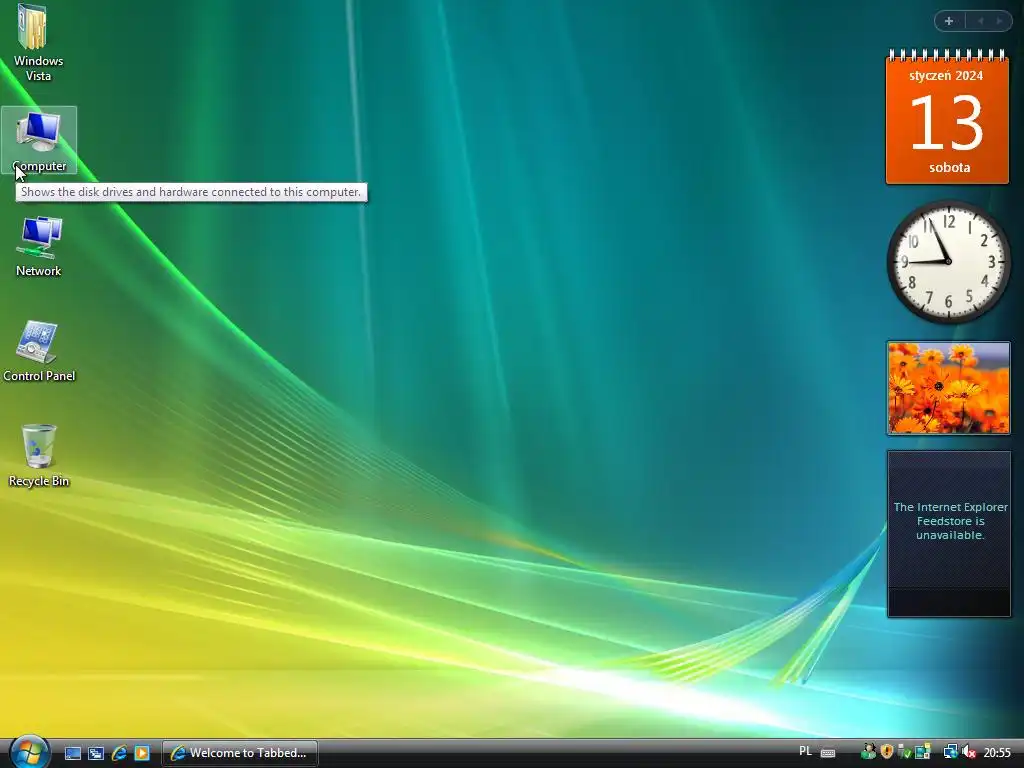Image resolution: width=1024 pixels, height=768 pixels.
Task: Select the Recycle Bin icon
Action: 39,456
